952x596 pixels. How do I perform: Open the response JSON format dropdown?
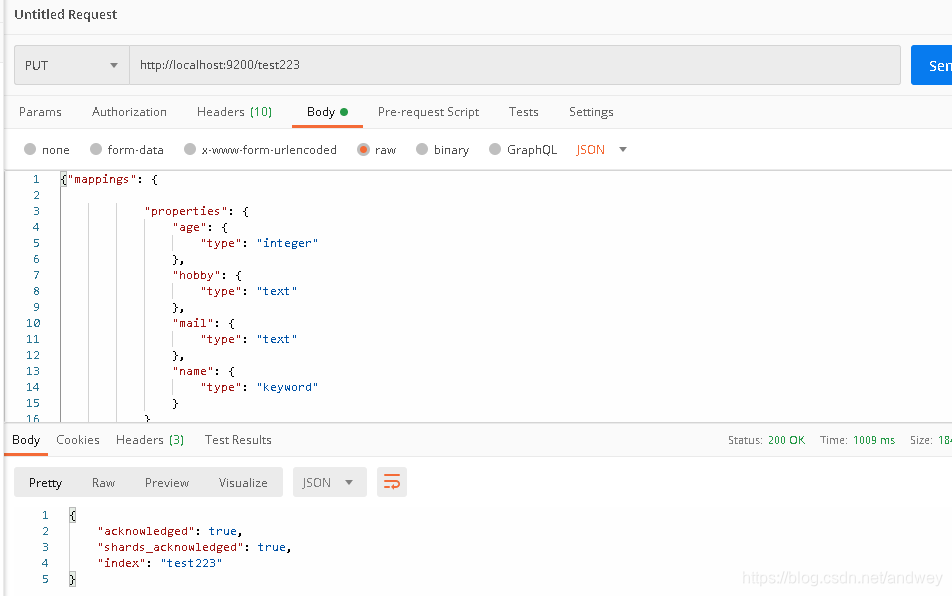tap(329, 482)
